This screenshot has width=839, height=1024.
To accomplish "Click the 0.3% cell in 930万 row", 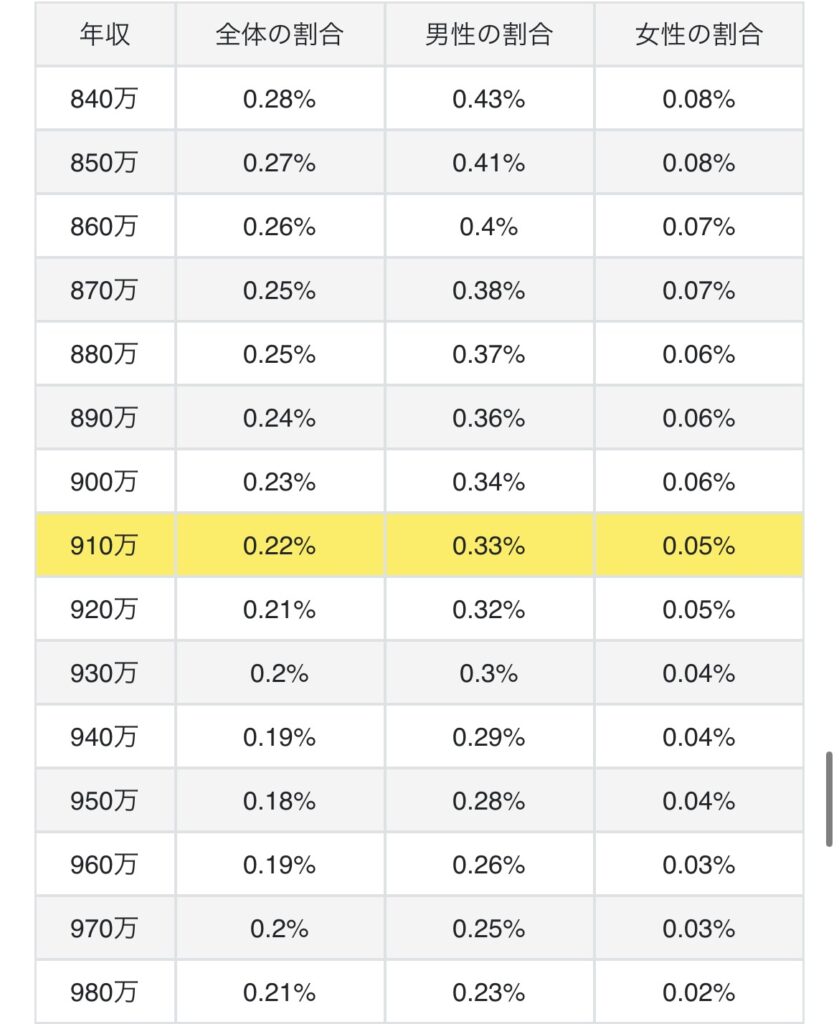I will click(x=490, y=673).
